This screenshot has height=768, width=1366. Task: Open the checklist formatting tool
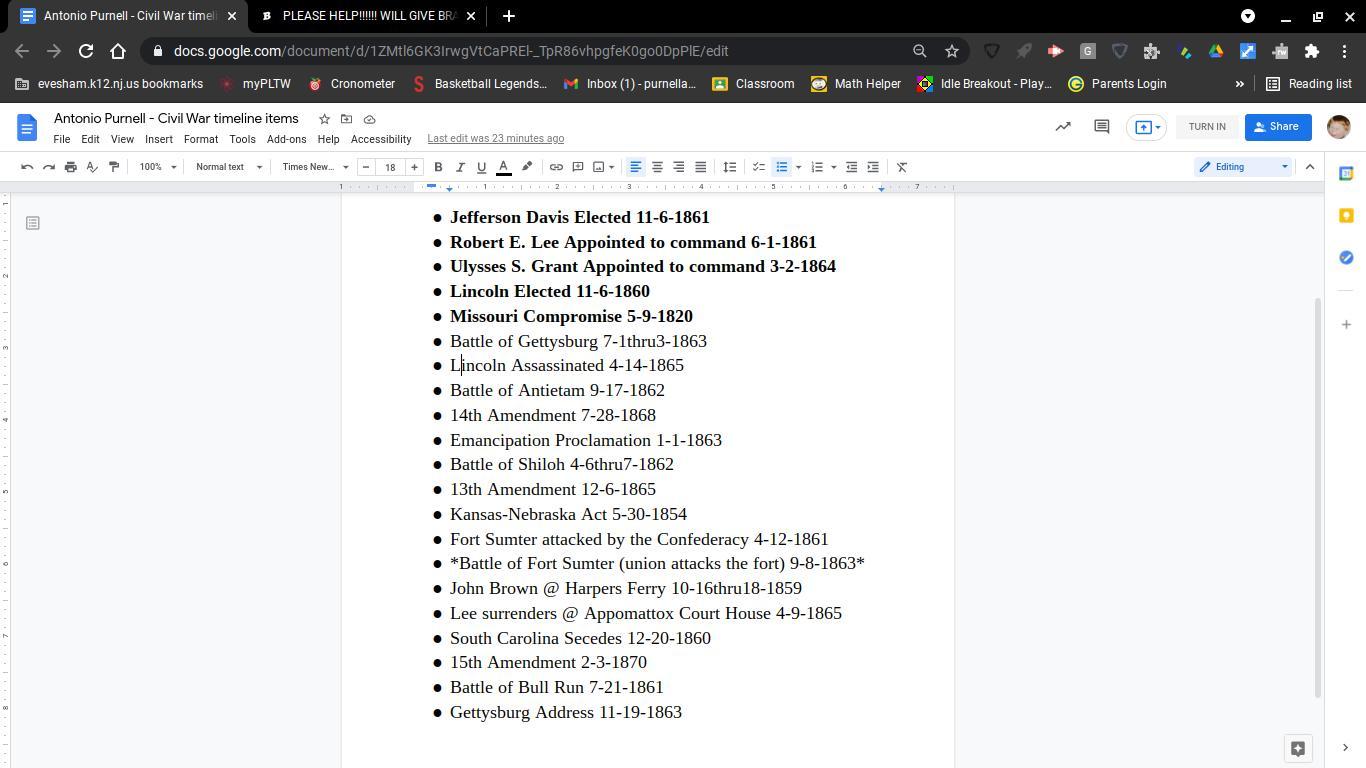click(759, 167)
